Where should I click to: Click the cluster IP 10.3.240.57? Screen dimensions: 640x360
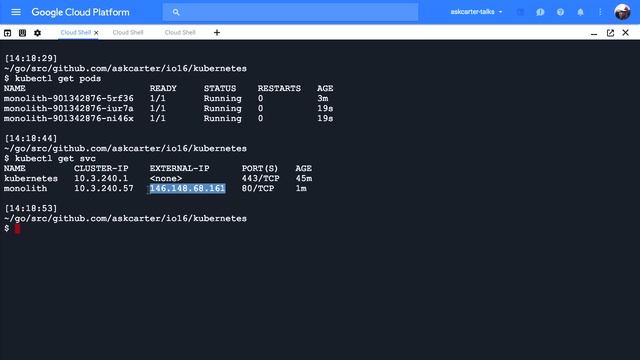click(x=104, y=188)
